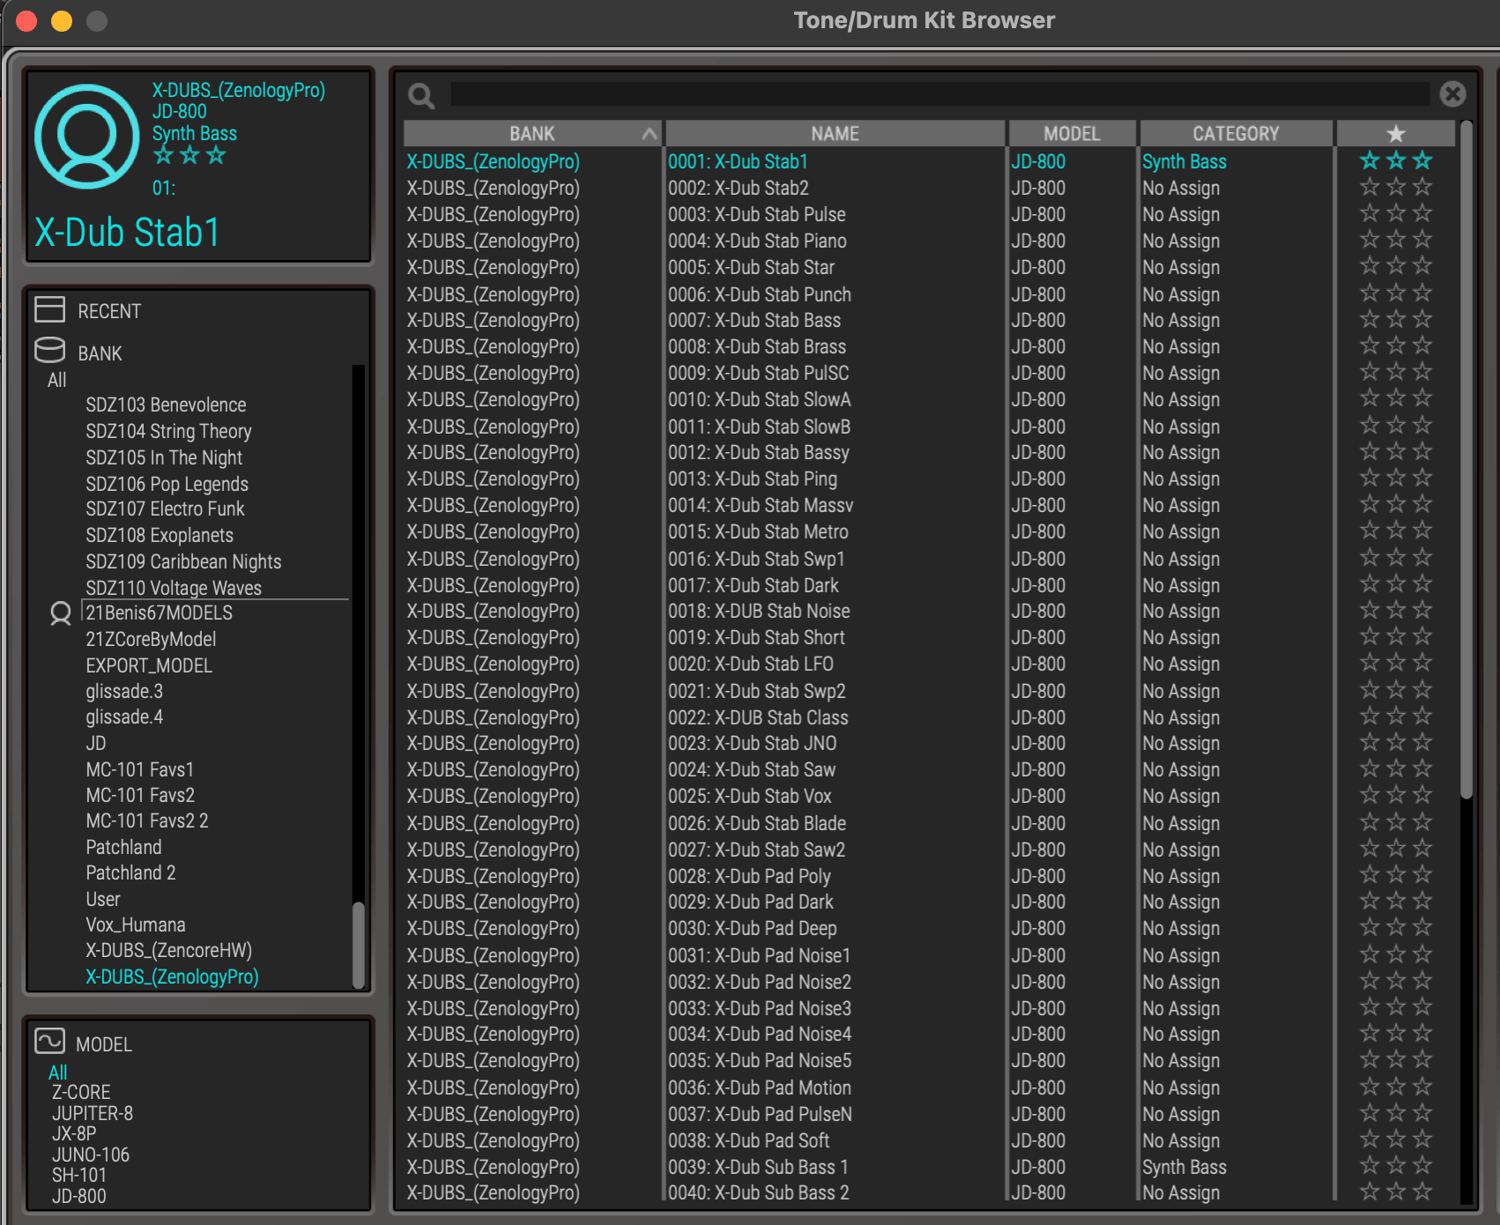1500x1225 pixels.
Task: Rate the X-Dub Stab Noise row
Action: click(x=1396, y=610)
